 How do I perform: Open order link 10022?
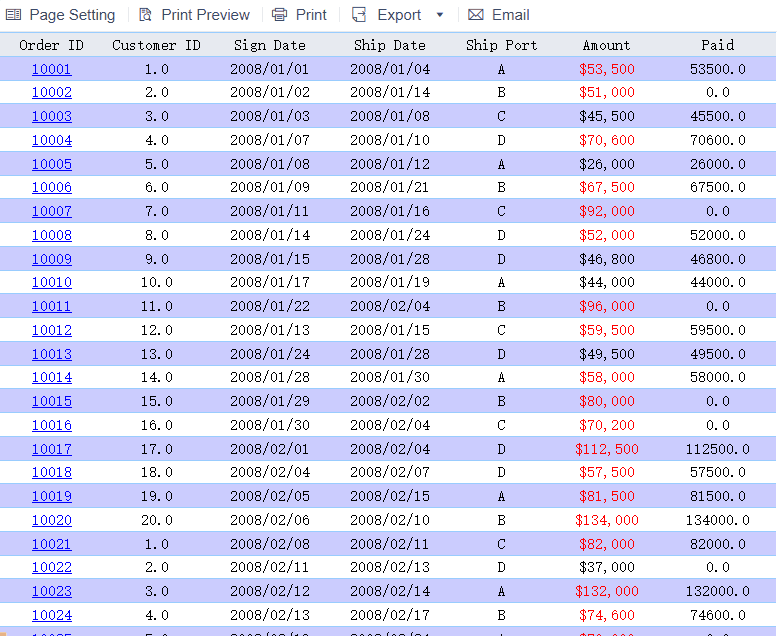52,567
